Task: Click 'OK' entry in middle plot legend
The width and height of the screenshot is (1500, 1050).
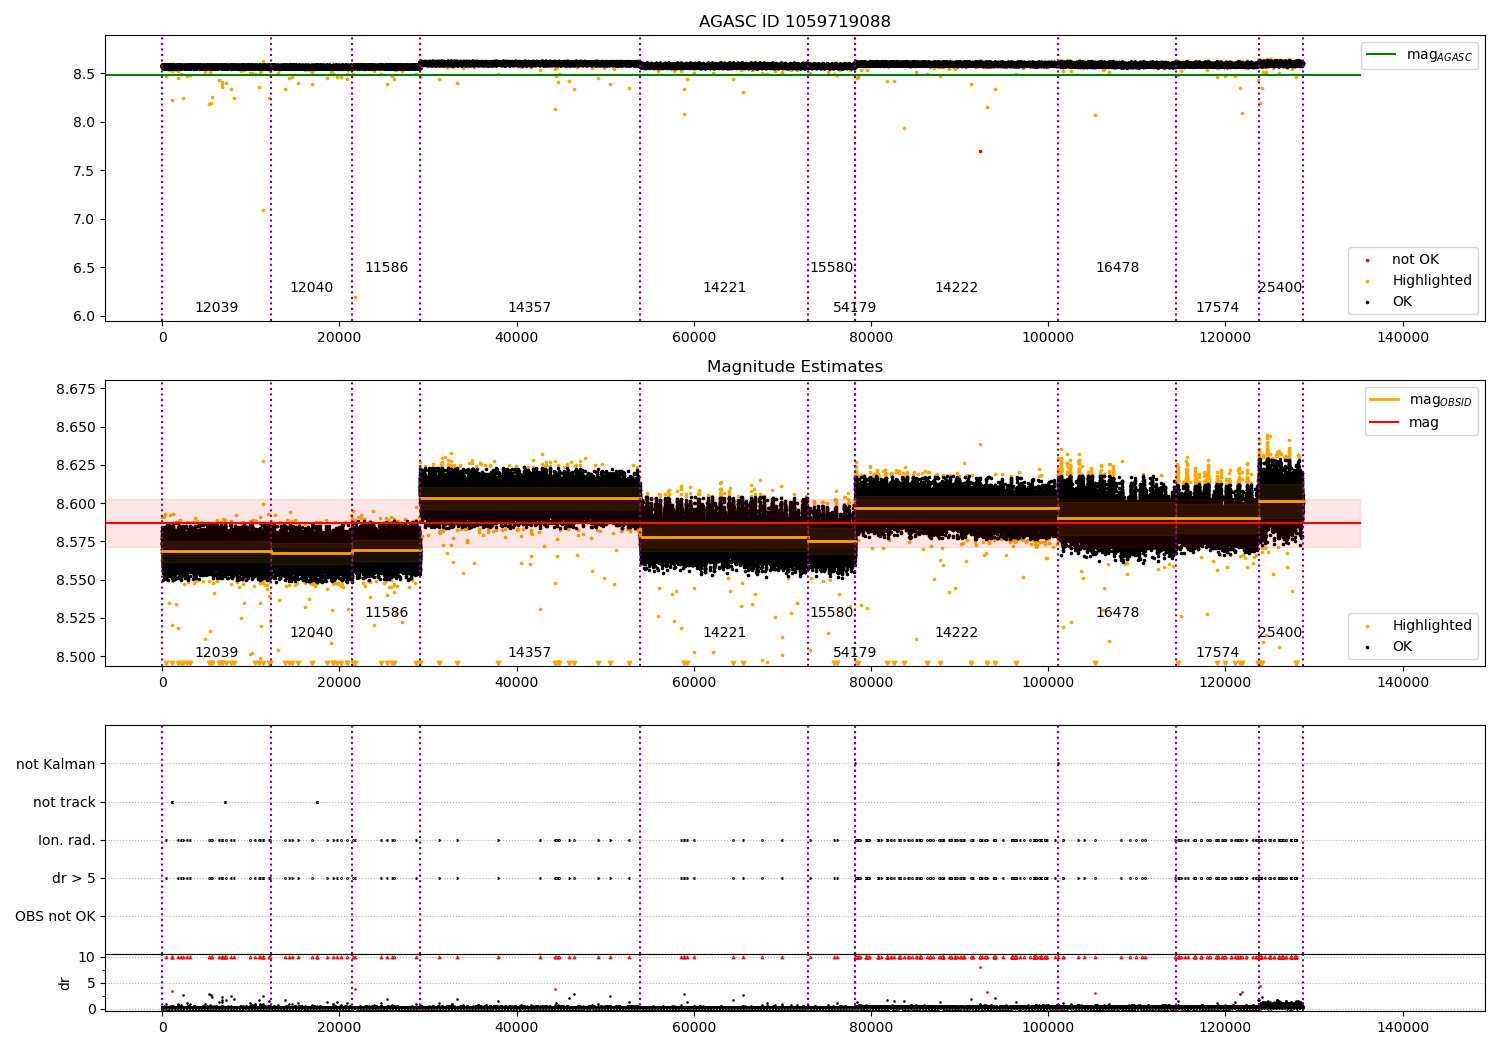Action: click(x=1402, y=647)
